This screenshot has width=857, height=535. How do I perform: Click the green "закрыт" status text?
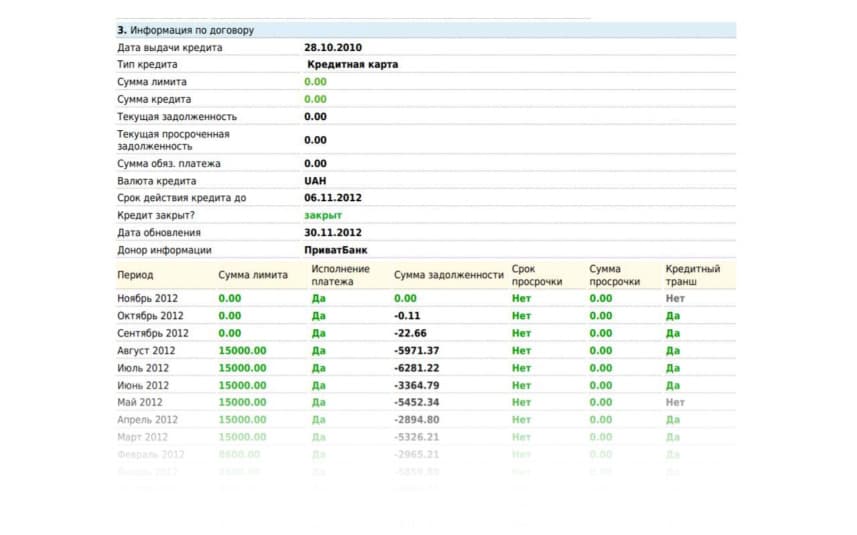coord(323,215)
